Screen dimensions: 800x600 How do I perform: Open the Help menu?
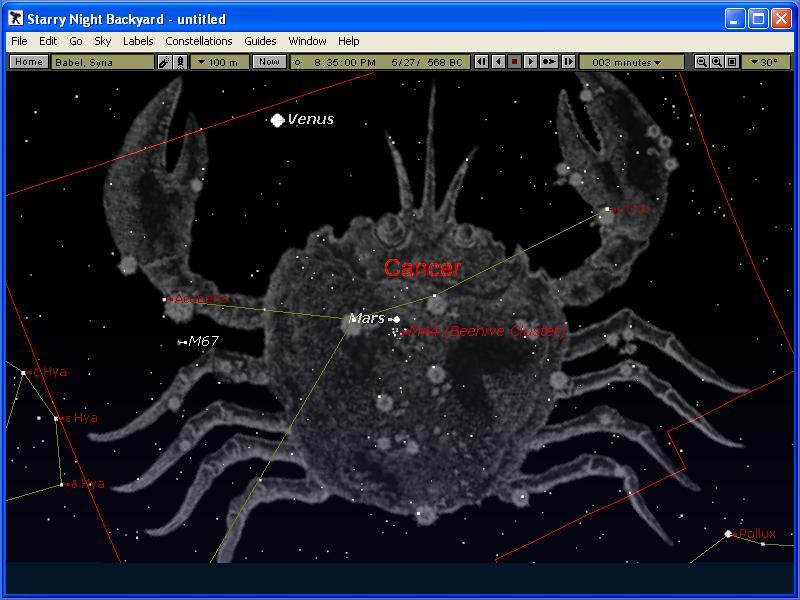pyautogui.click(x=348, y=41)
